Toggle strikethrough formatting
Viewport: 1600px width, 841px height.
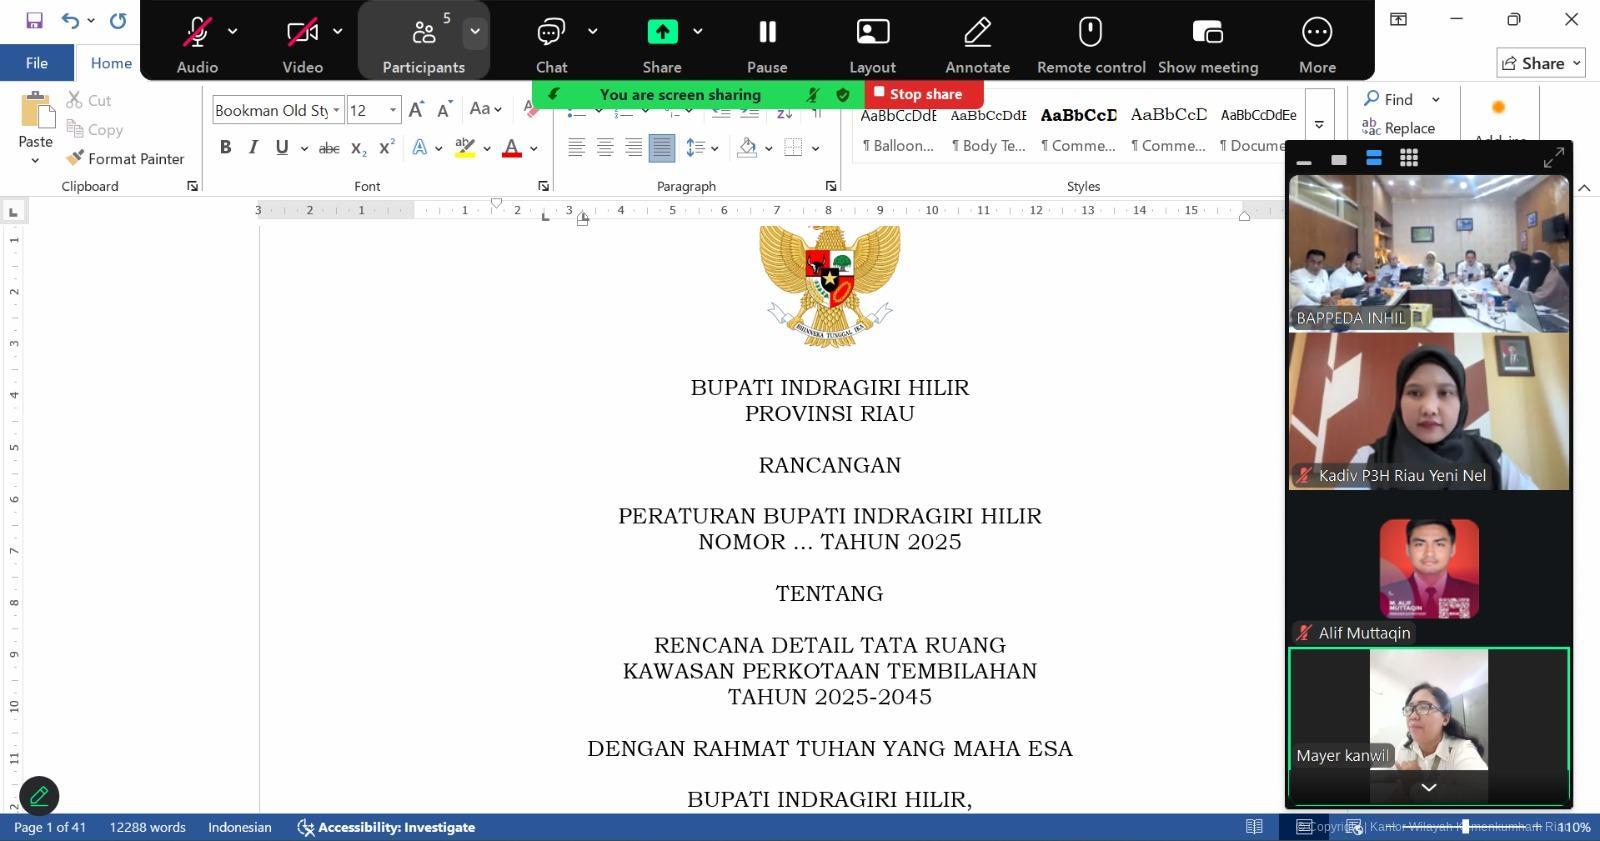329,148
